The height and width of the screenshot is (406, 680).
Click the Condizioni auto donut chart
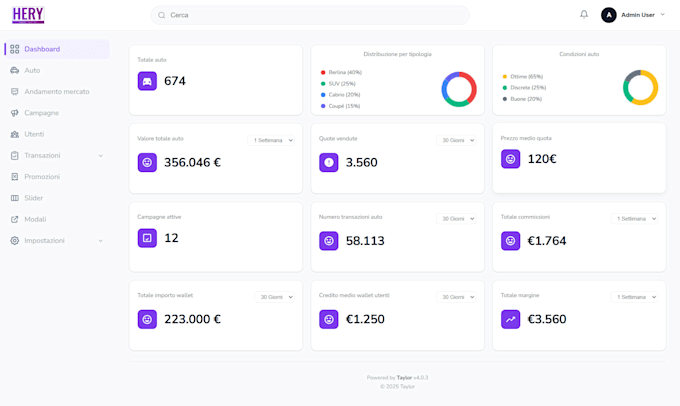point(641,88)
